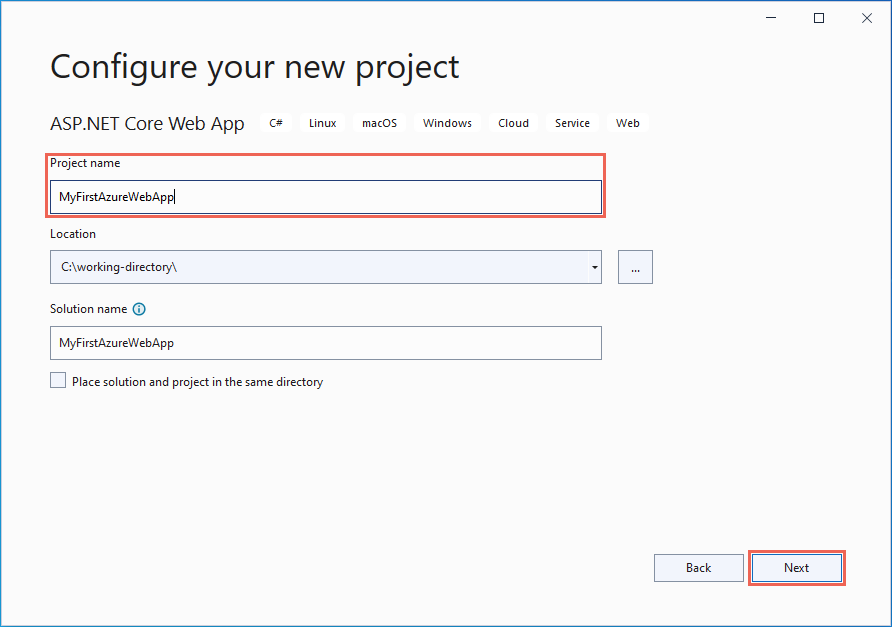Click the Windows platform tag
Viewport: 892px width, 627px height.
[x=447, y=123]
